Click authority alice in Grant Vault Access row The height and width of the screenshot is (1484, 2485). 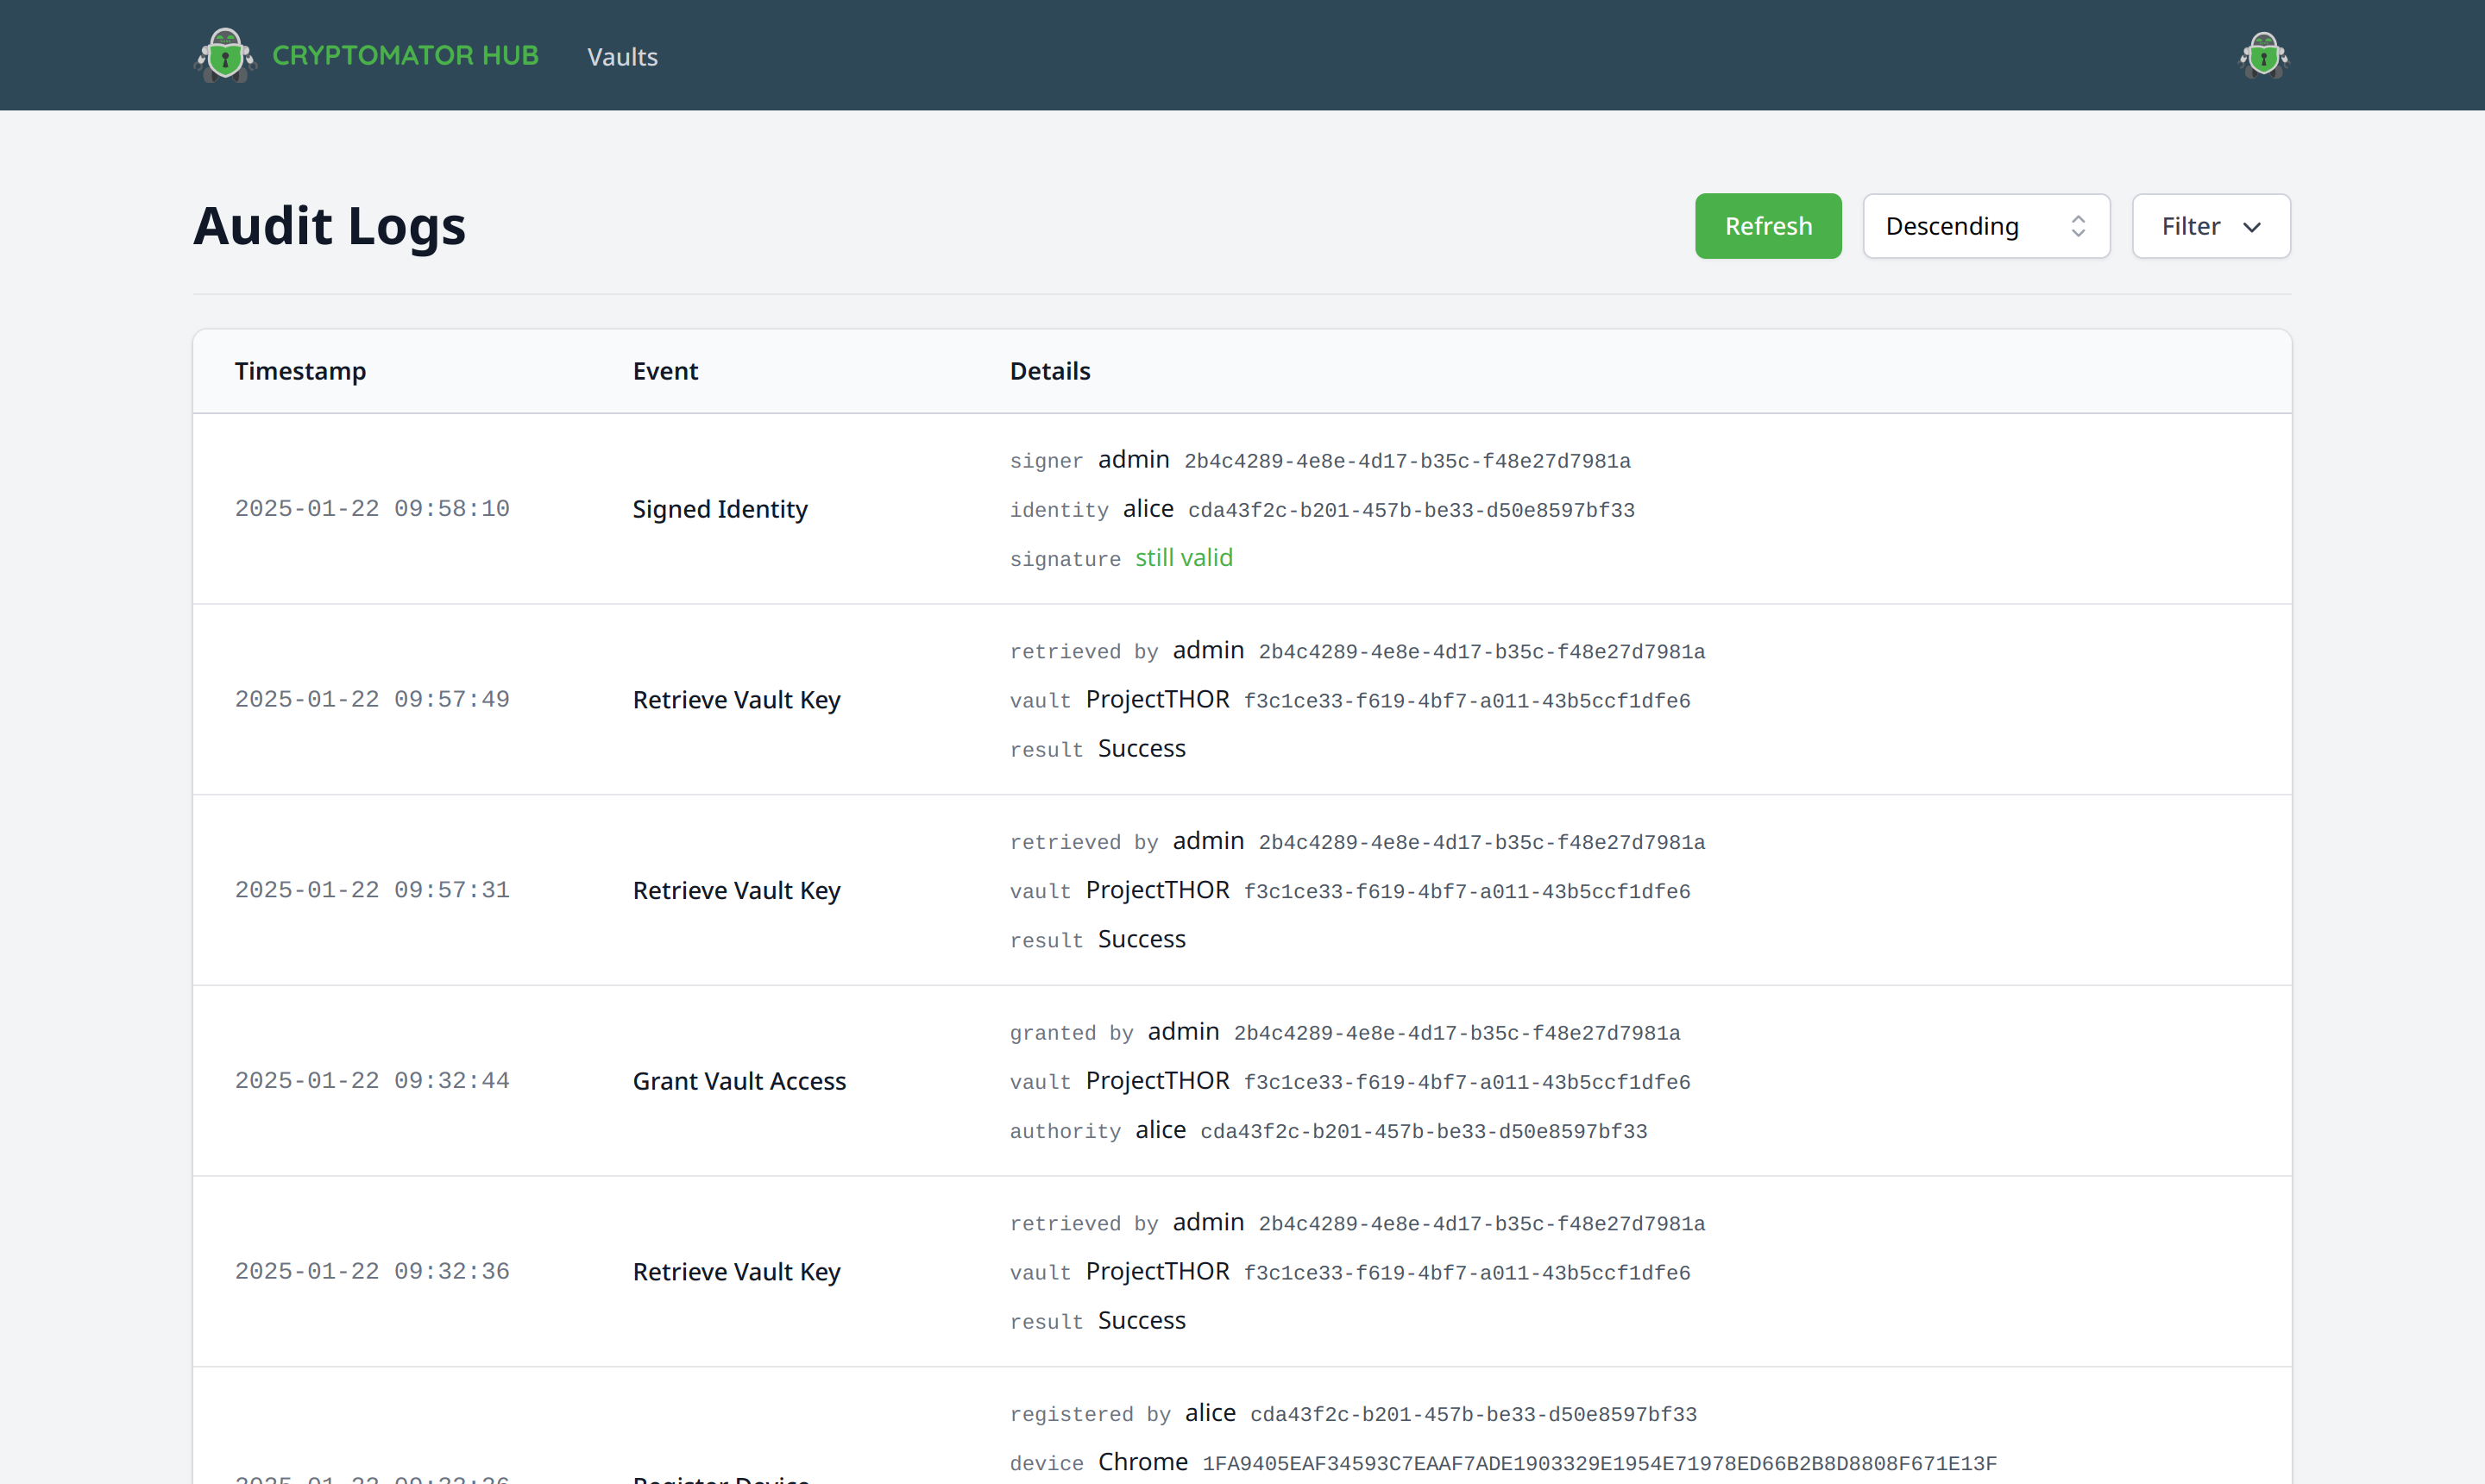click(x=1161, y=1130)
